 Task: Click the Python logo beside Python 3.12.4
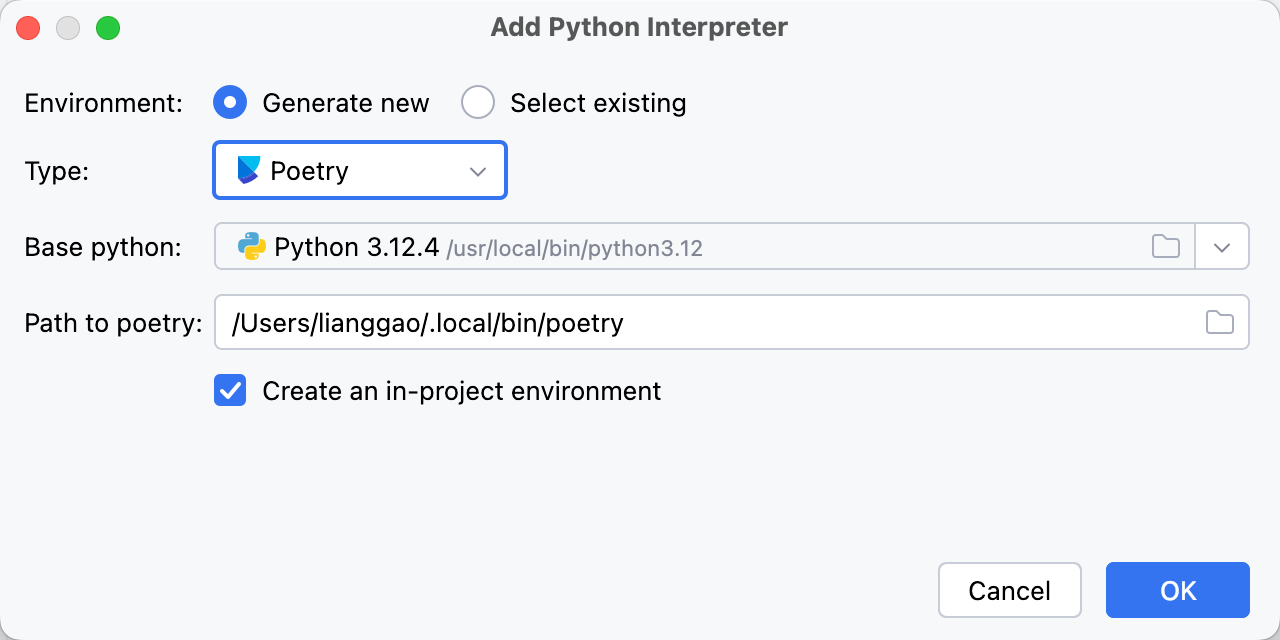click(x=252, y=247)
